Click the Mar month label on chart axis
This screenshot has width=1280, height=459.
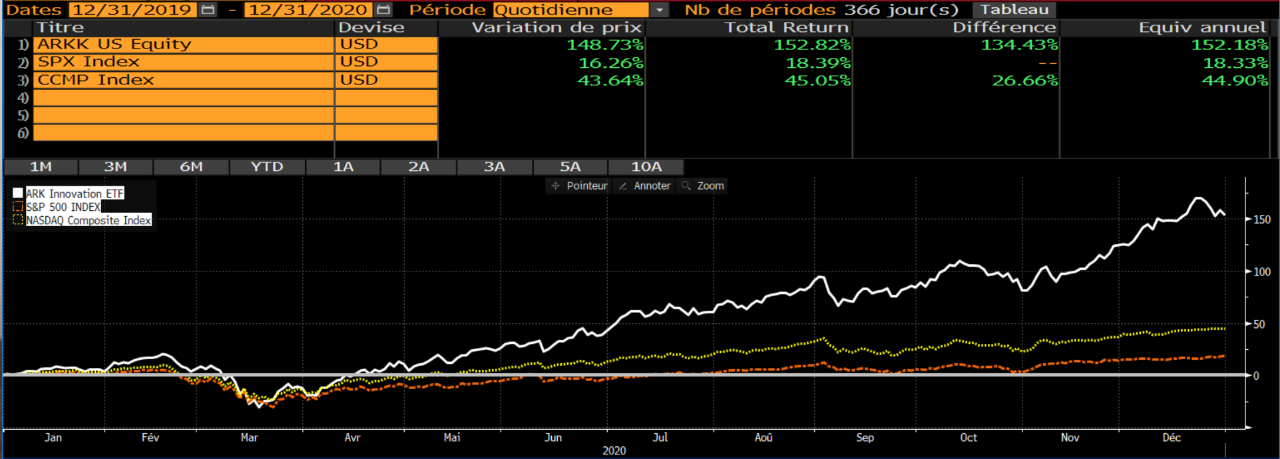click(x=249, y=438)
